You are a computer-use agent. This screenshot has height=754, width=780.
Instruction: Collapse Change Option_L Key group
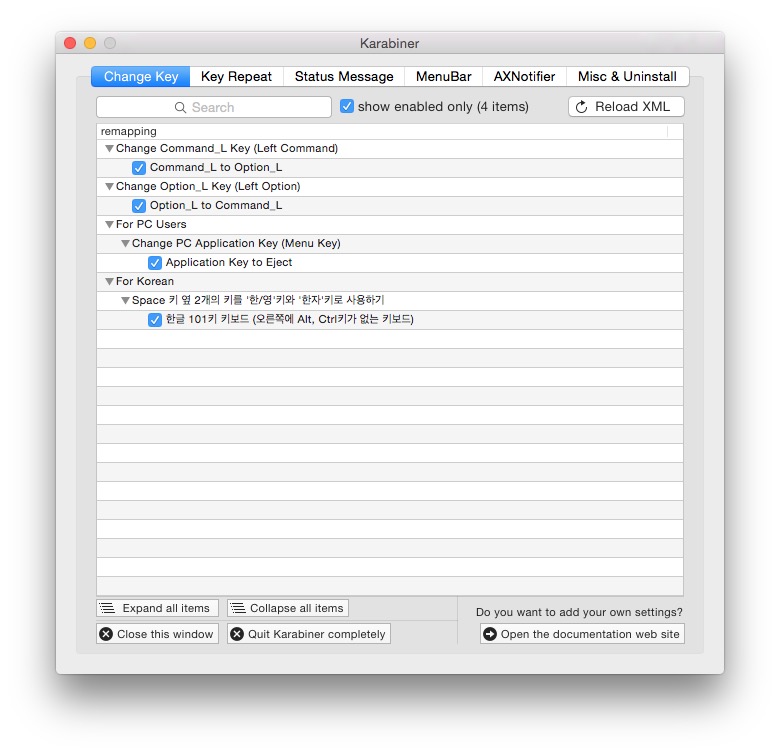[109, 187]
